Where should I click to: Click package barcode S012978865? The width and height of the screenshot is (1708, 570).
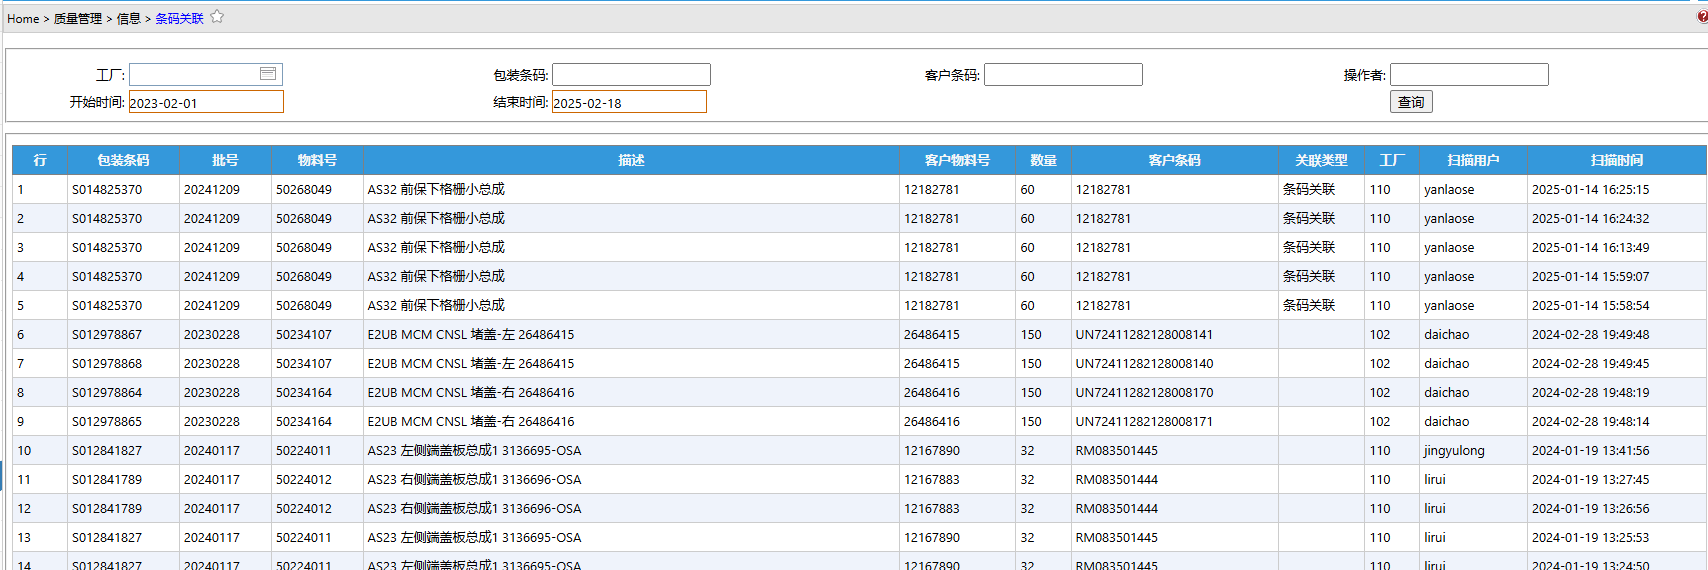107,422
